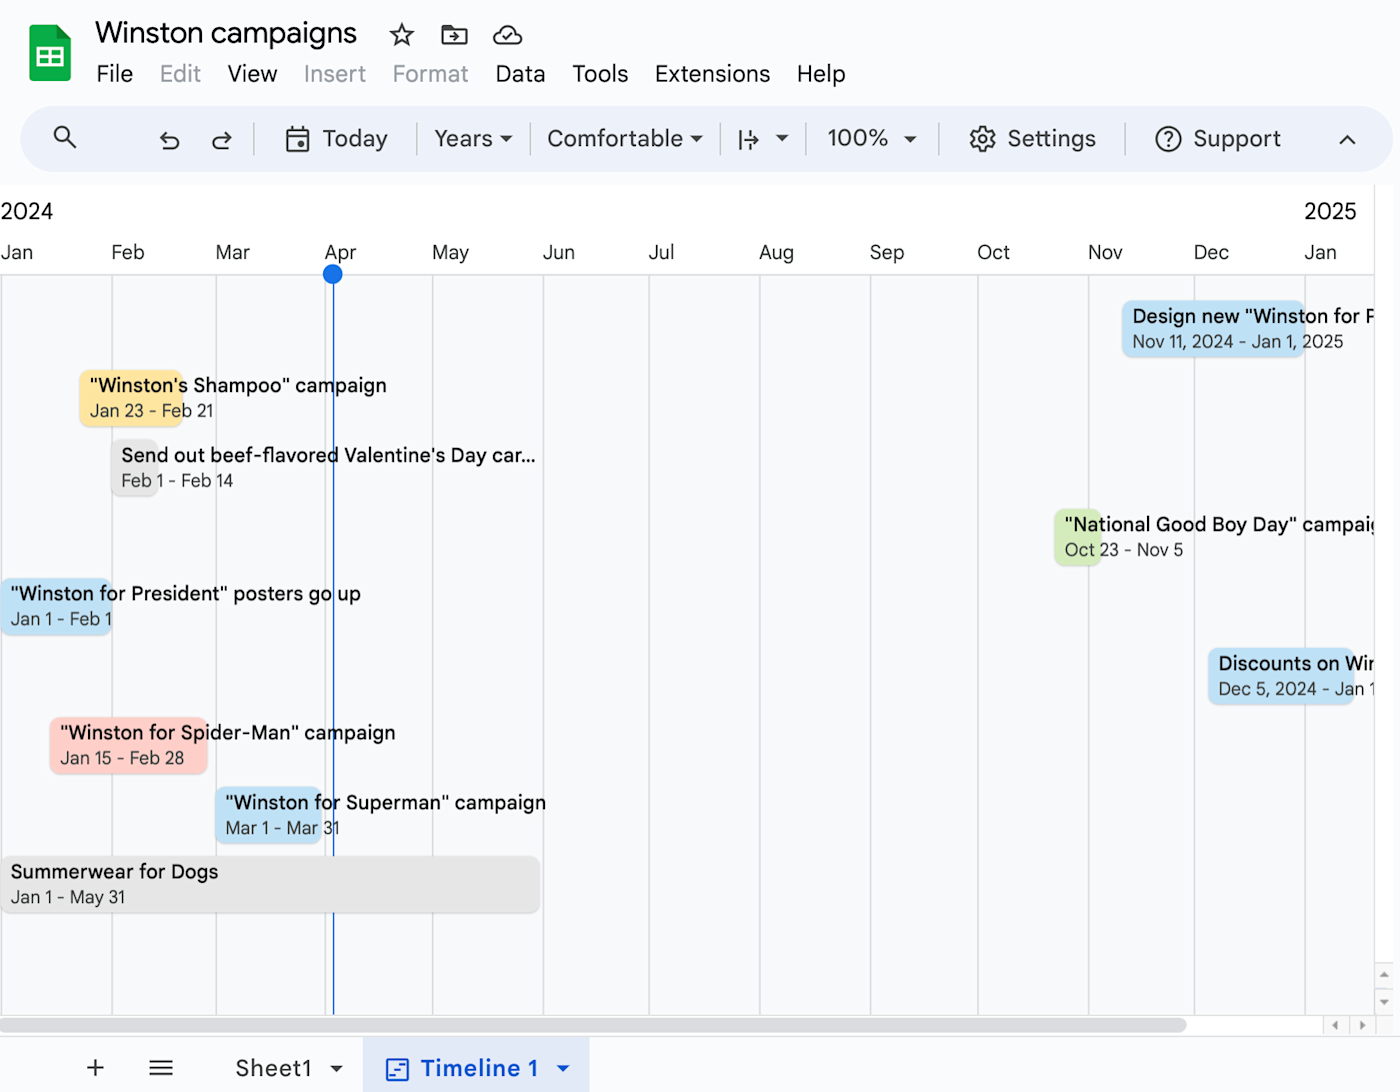Select the "Winston's Shampoo" campaign card

tap(131, 398)
